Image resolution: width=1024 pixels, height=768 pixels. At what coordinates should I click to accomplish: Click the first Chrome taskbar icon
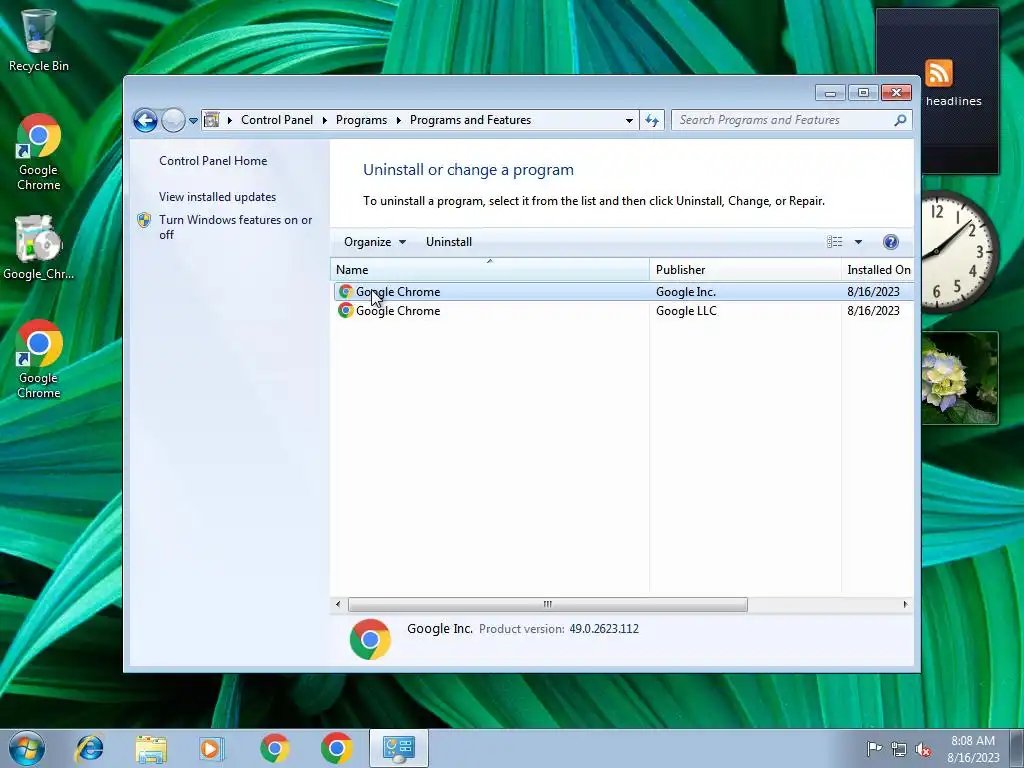pyautogui.click(x=274, y=748)
